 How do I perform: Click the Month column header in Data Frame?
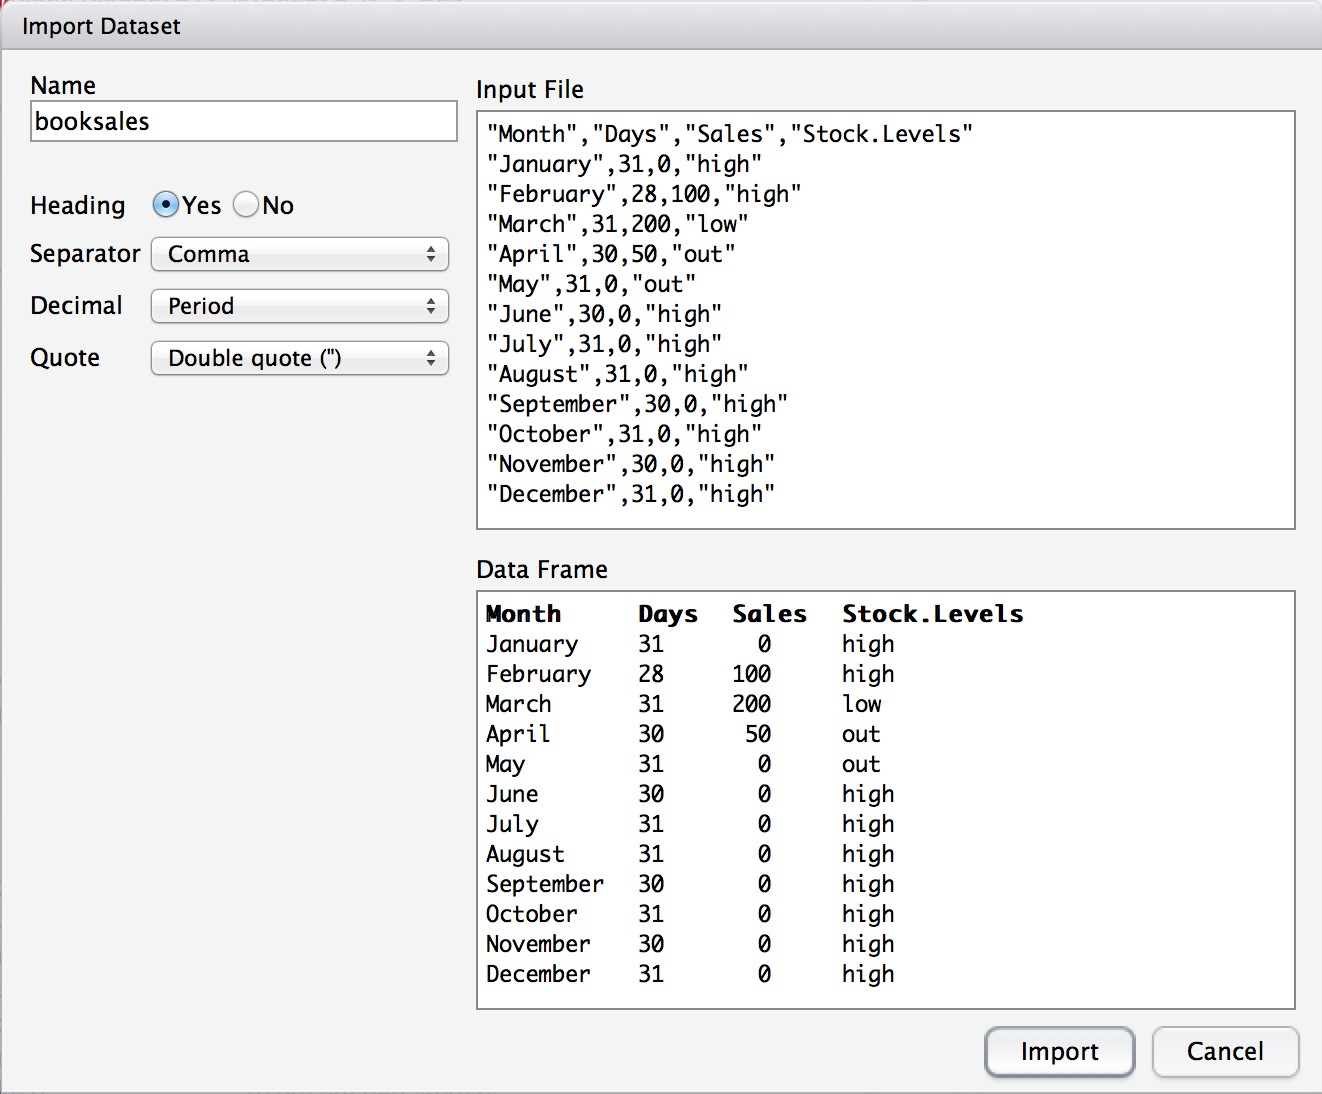click(523, 614)
